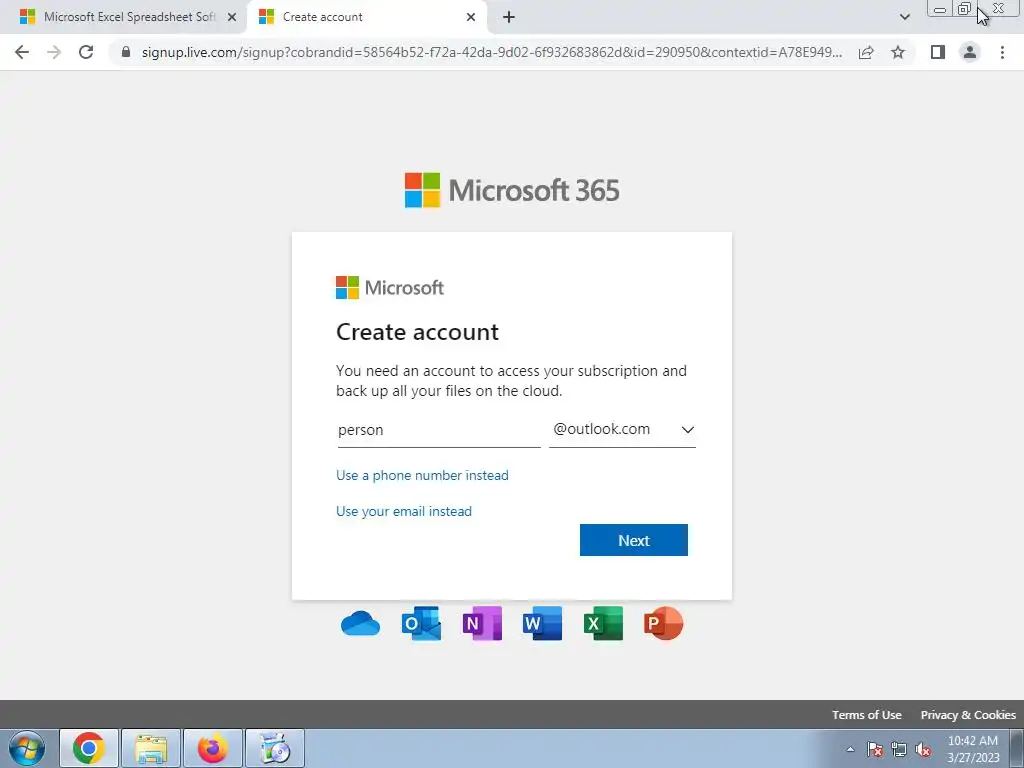The height and width of the screenshot is (768, 1024).
Task: View site security lock information
Action: pos(126,52)
